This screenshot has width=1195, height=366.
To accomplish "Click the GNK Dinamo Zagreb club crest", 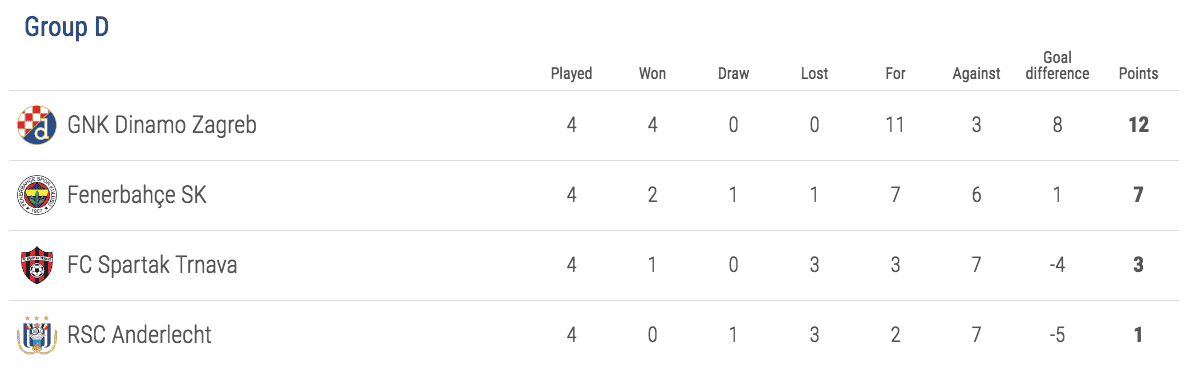I will (37, 125).
